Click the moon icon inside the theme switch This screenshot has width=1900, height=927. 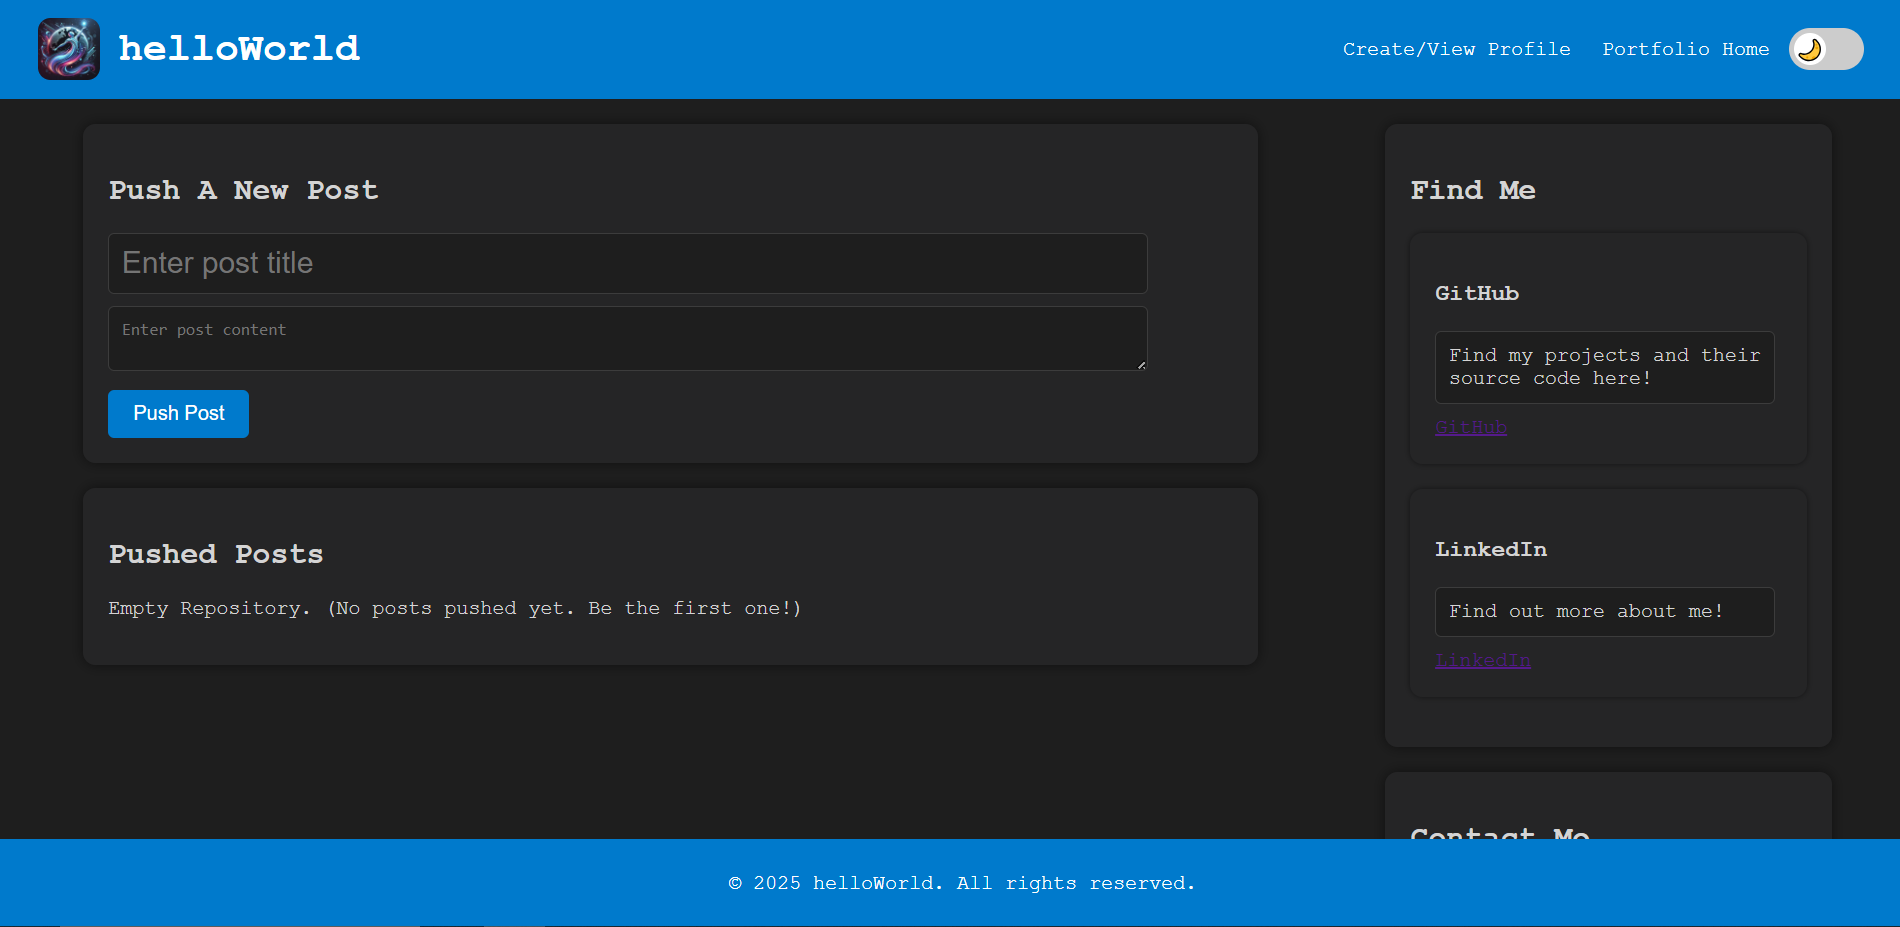(x=1810, y=49)
